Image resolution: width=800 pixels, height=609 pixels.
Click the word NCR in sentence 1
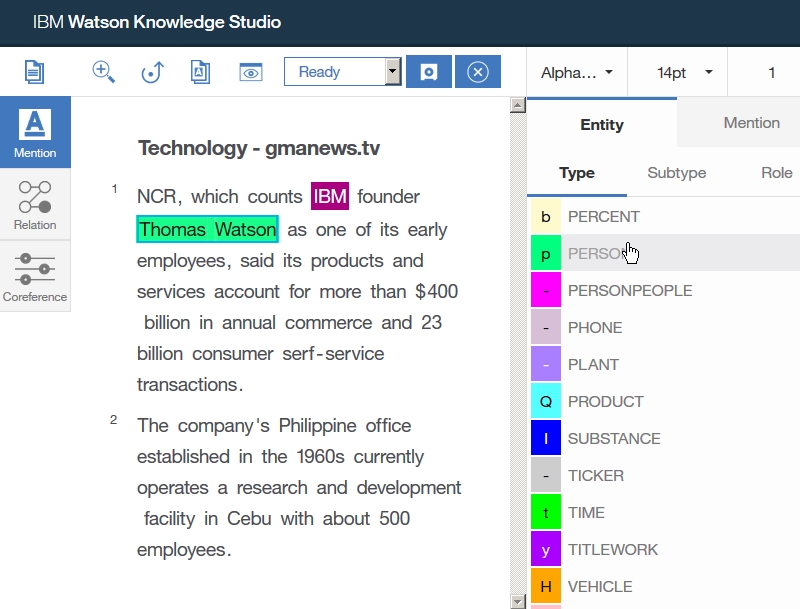159,196
